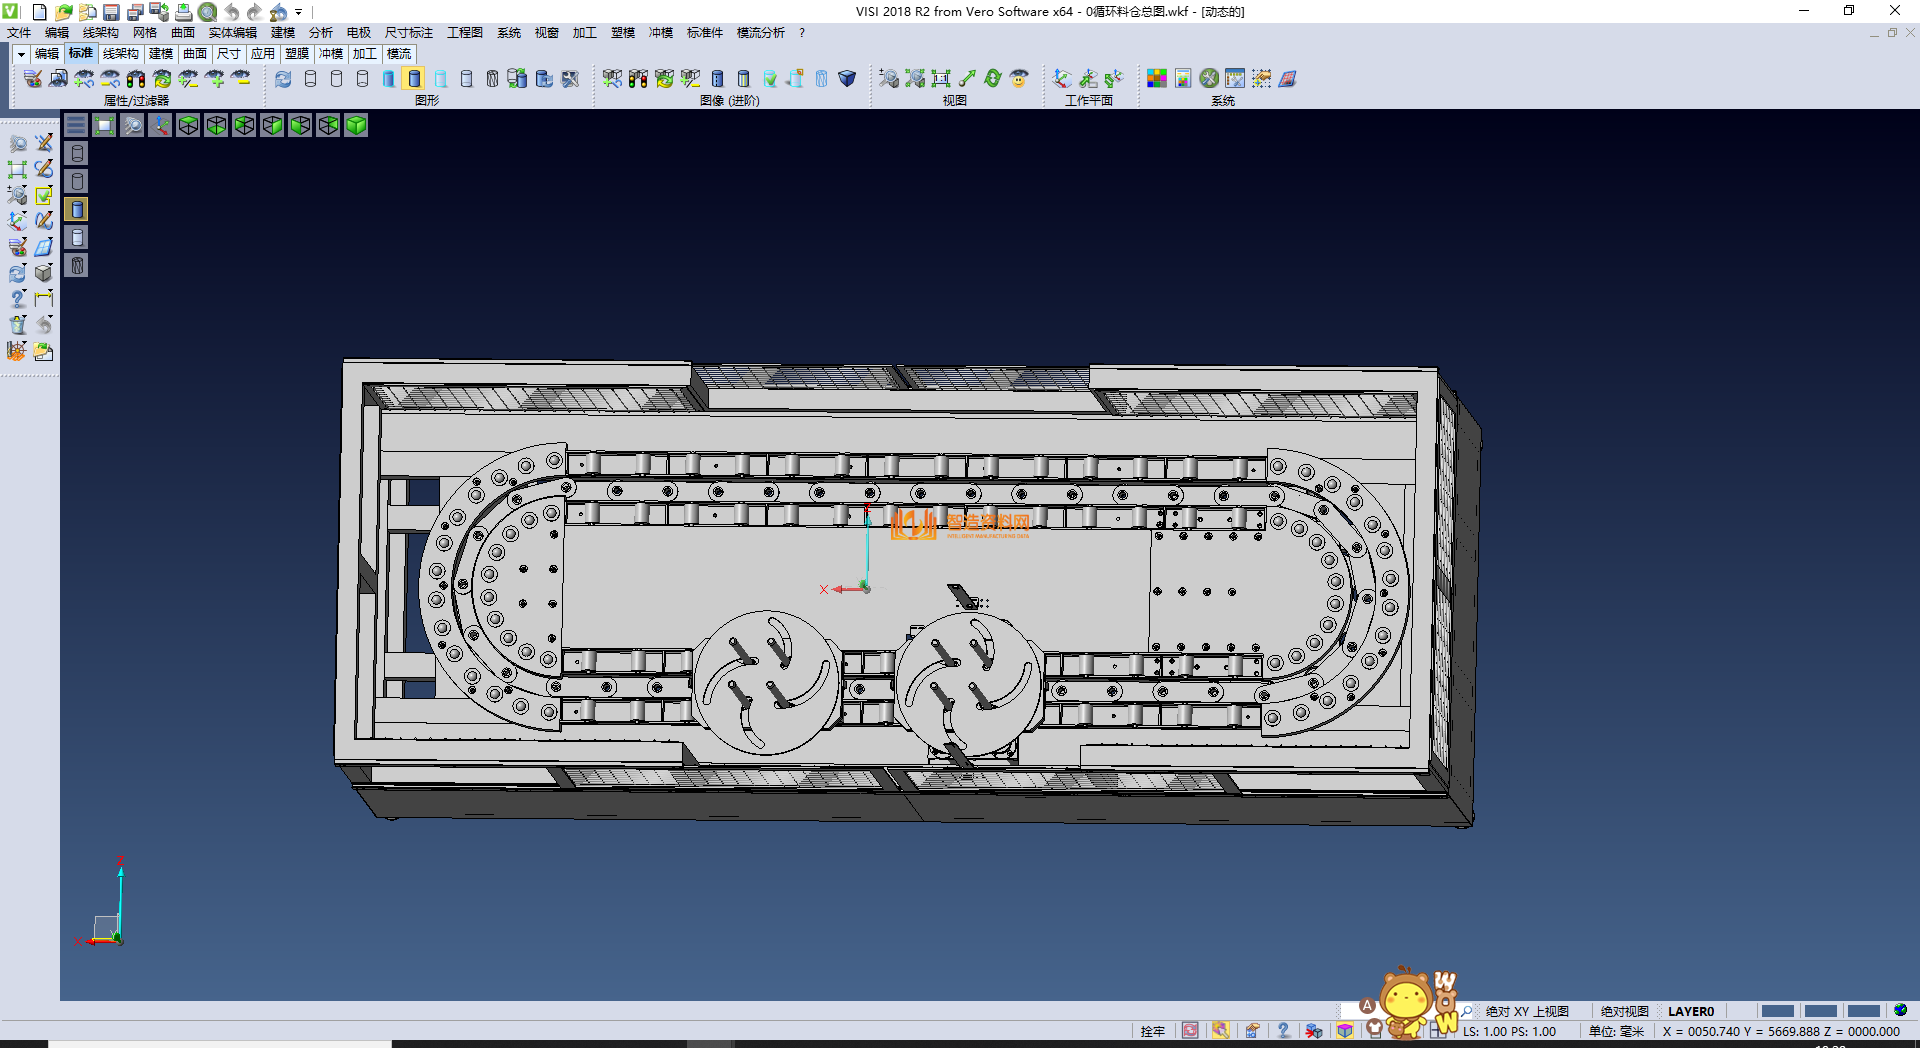Open the viewport list menu icon
The width and height of the screenshot is (1920, 1048).
click(x=76, y=125)
